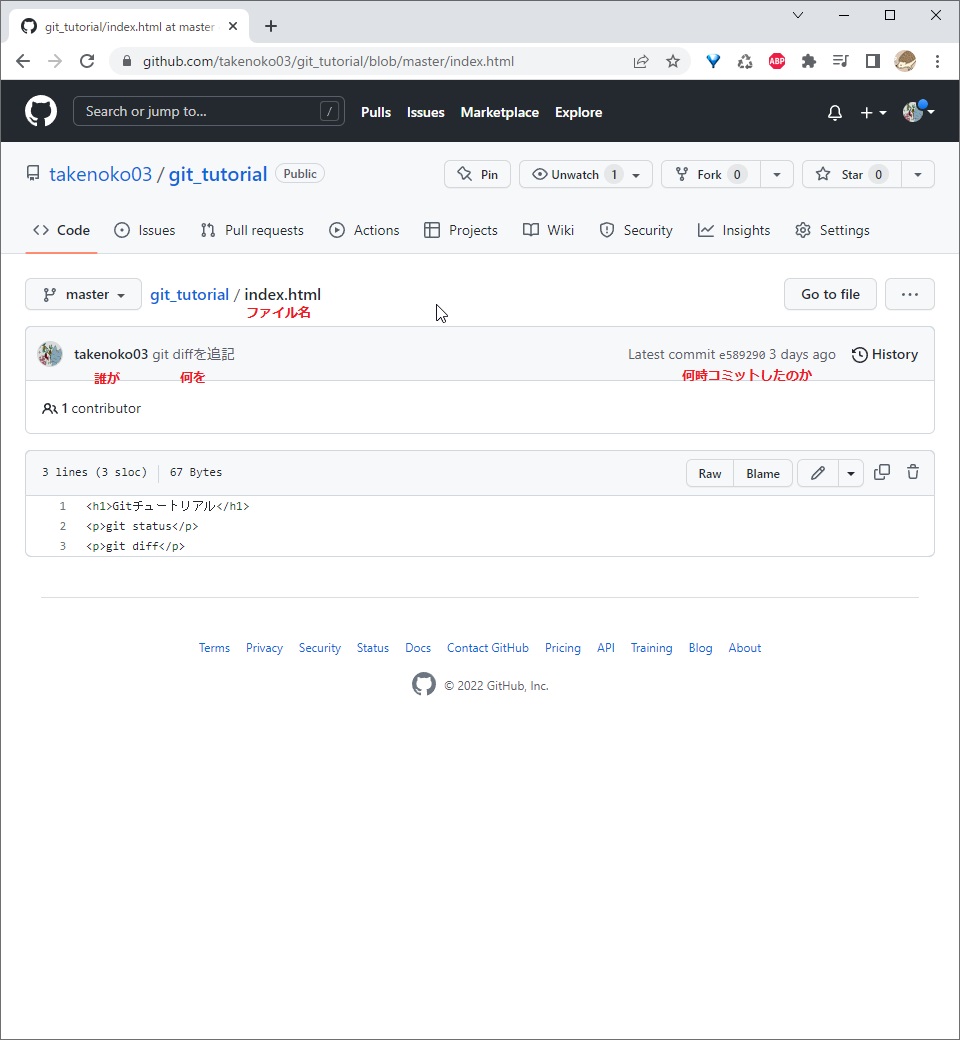Click the browser address bar URL
The width and height of the screenshot is (960, 1040).
[328, 62]
